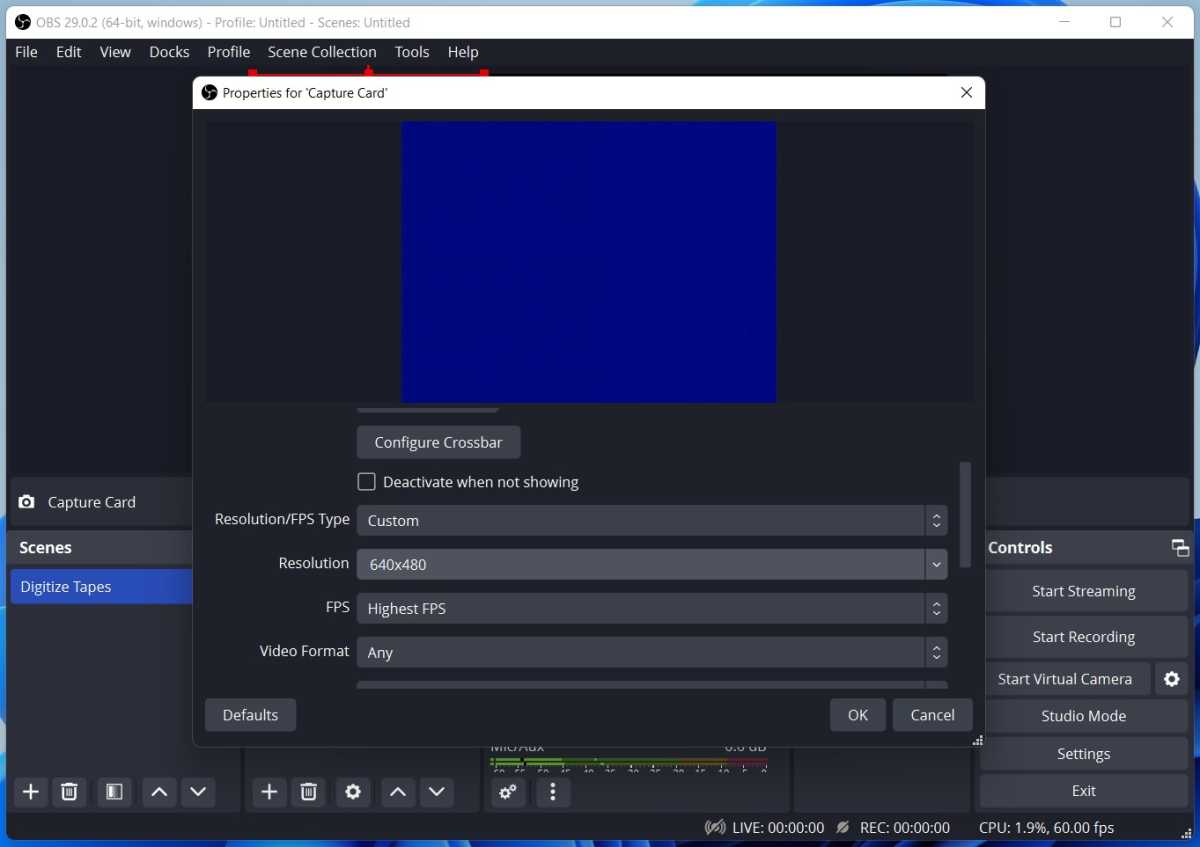
Task: Move scene up with Scenes up arrow
Action: point(159,792)
